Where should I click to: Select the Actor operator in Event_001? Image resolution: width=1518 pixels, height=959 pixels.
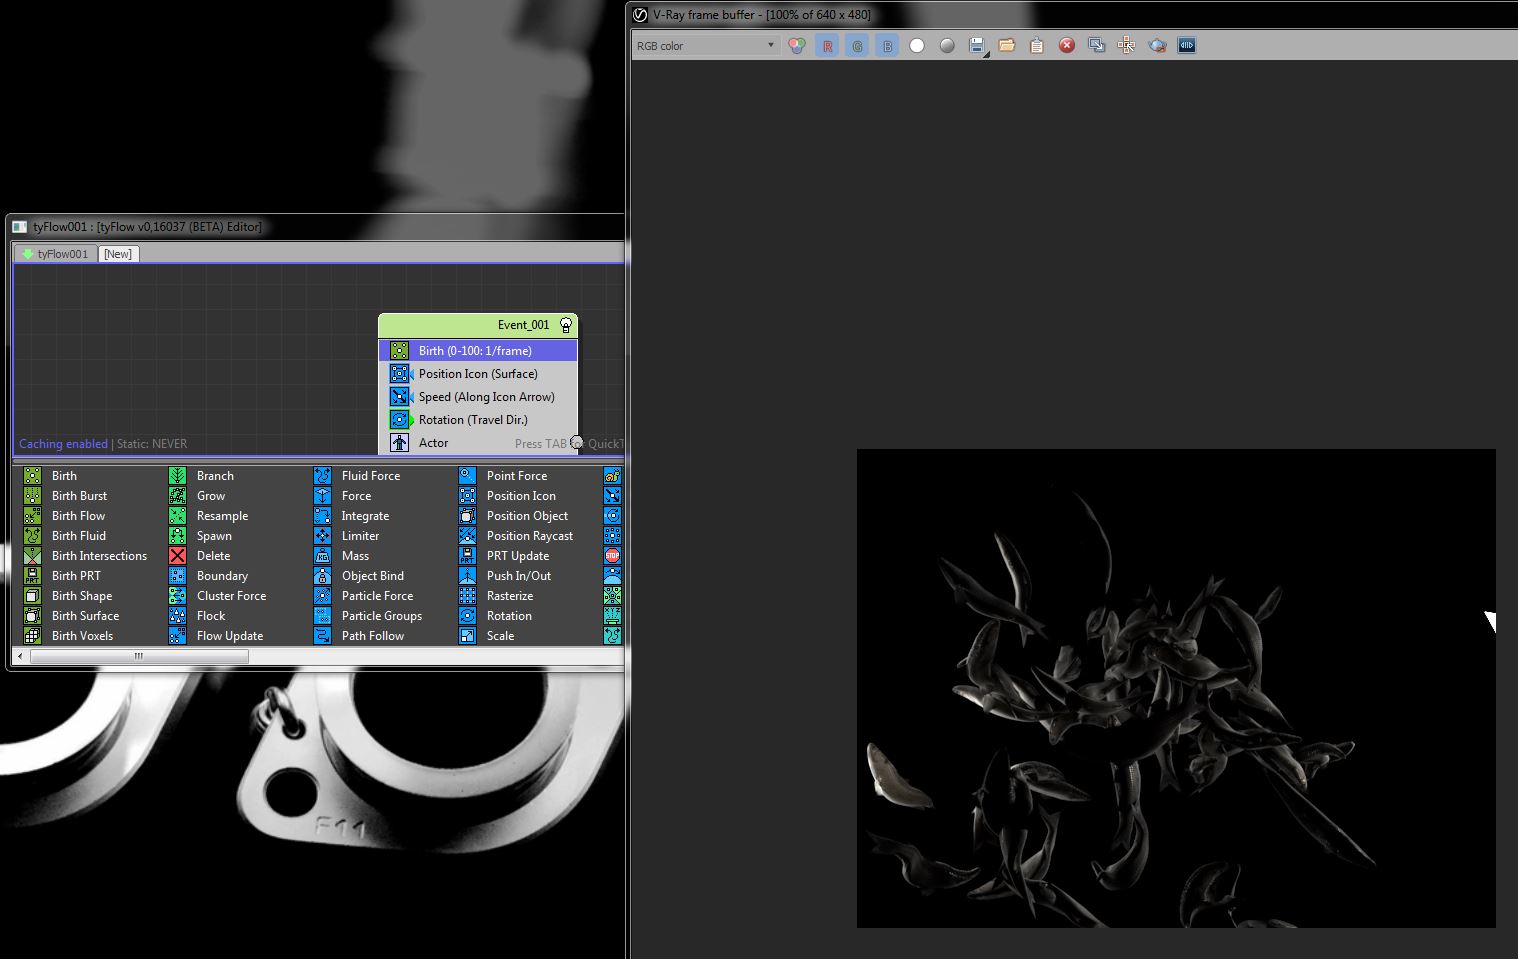tap(433, 443)
